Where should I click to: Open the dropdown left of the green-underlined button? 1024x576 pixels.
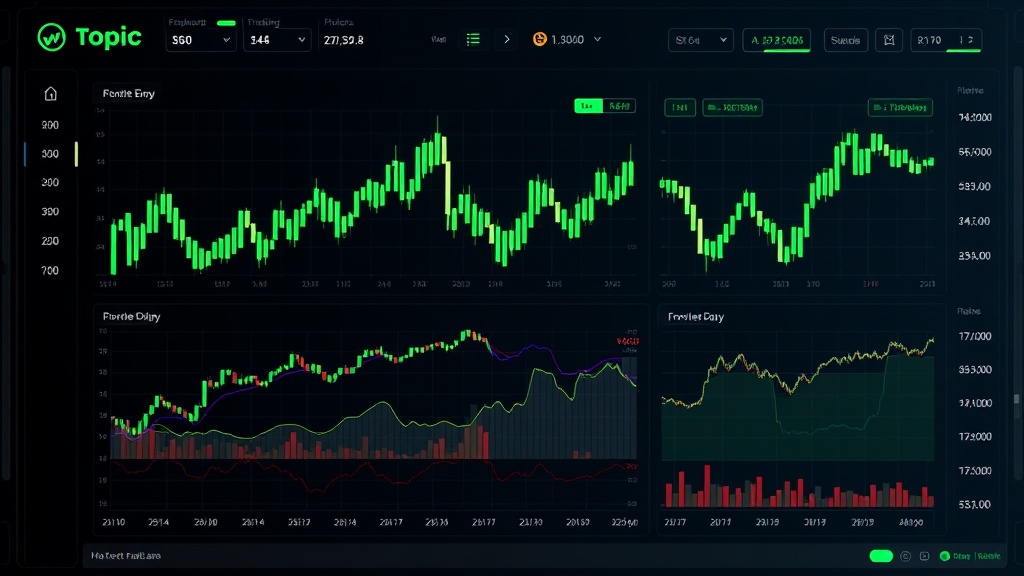click(701, 40)
